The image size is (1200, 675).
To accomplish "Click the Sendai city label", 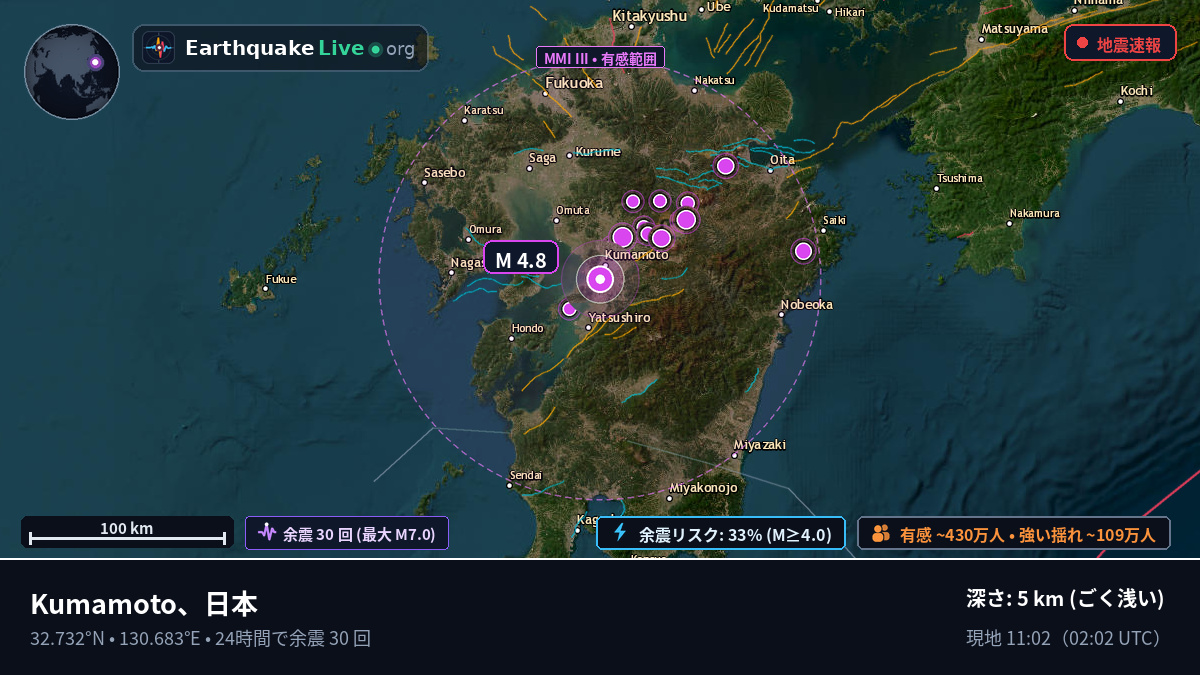I will coord(525,475).
